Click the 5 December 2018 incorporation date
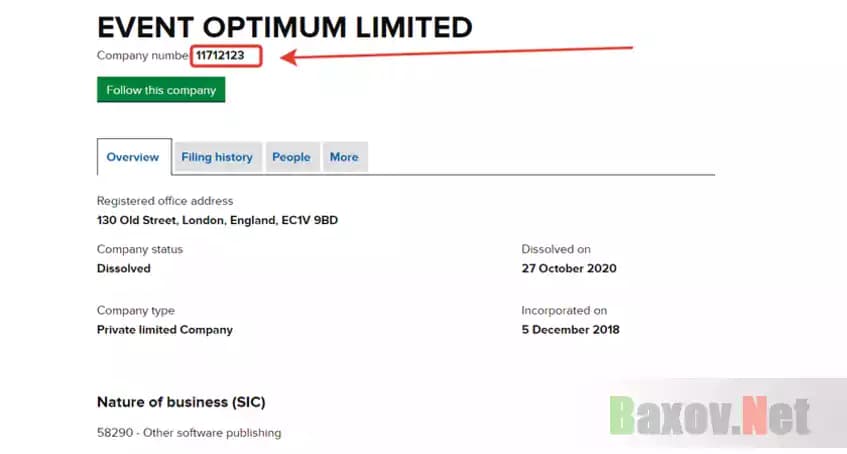Viewport: 847px width, 454px height. pos(570,330)
